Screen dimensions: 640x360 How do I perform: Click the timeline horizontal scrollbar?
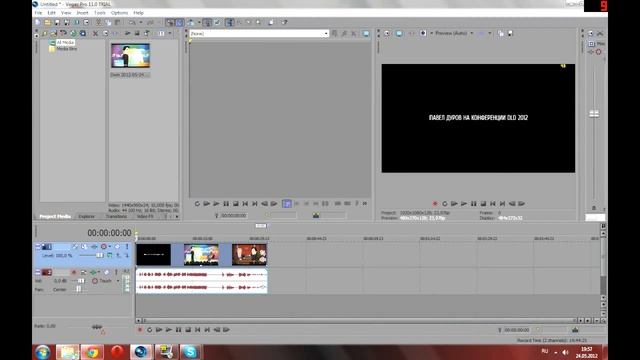point(358,321)
